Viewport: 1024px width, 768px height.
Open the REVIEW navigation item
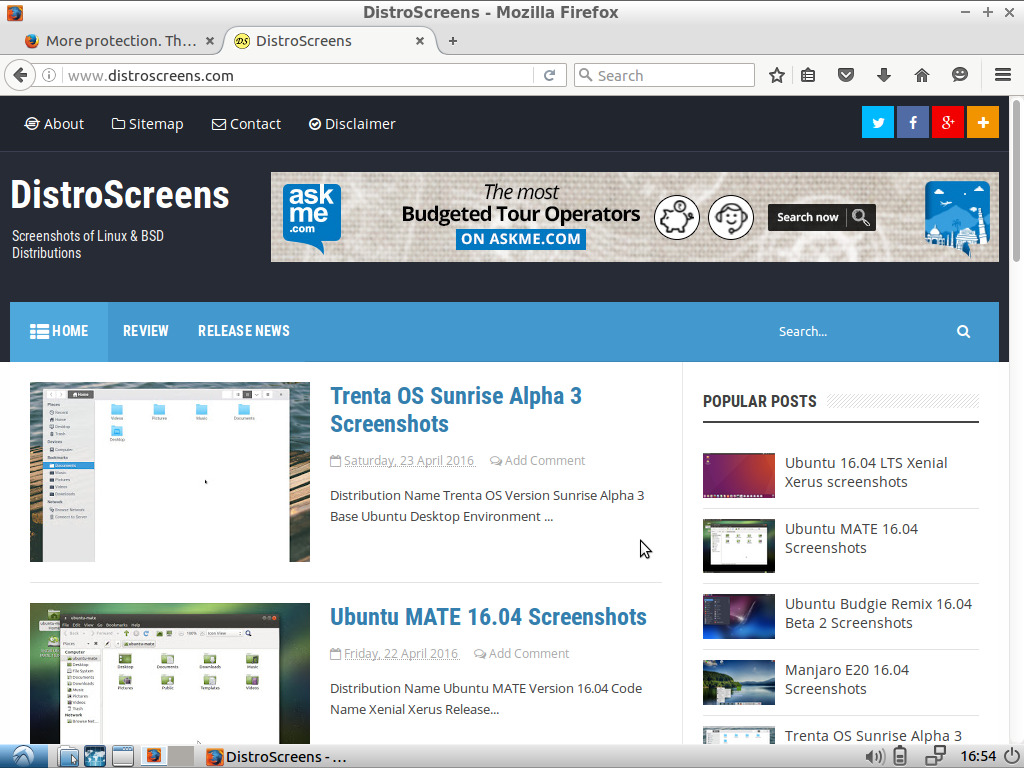coord(146,331)
